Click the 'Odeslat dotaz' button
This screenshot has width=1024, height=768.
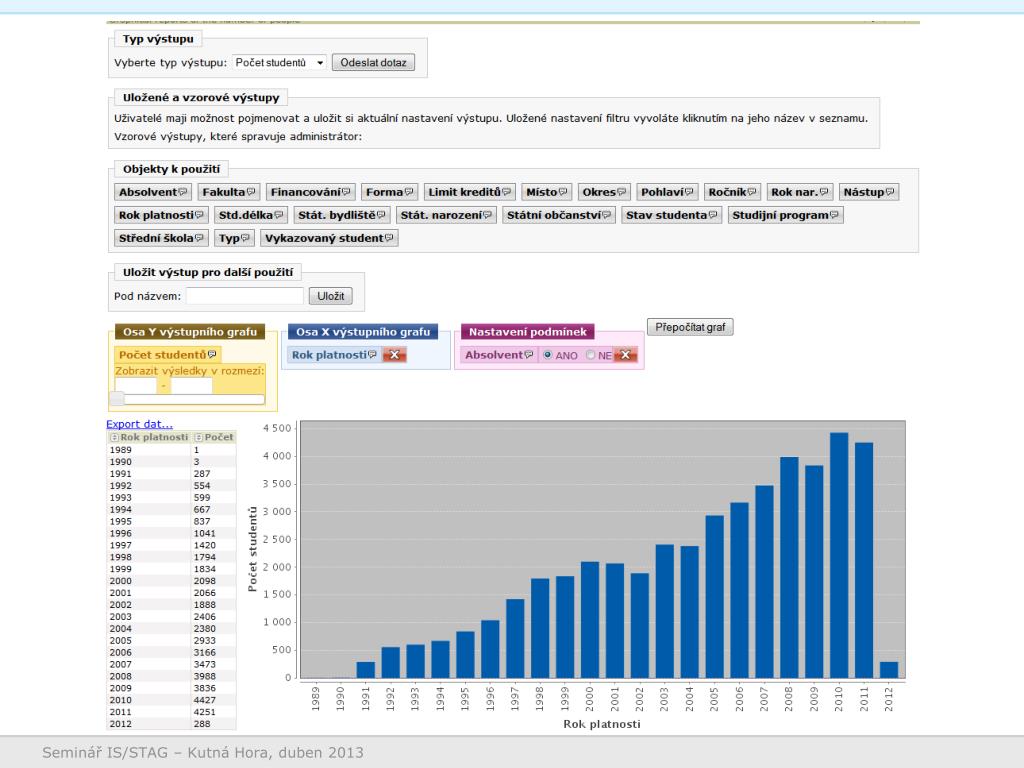click(373, 63)
